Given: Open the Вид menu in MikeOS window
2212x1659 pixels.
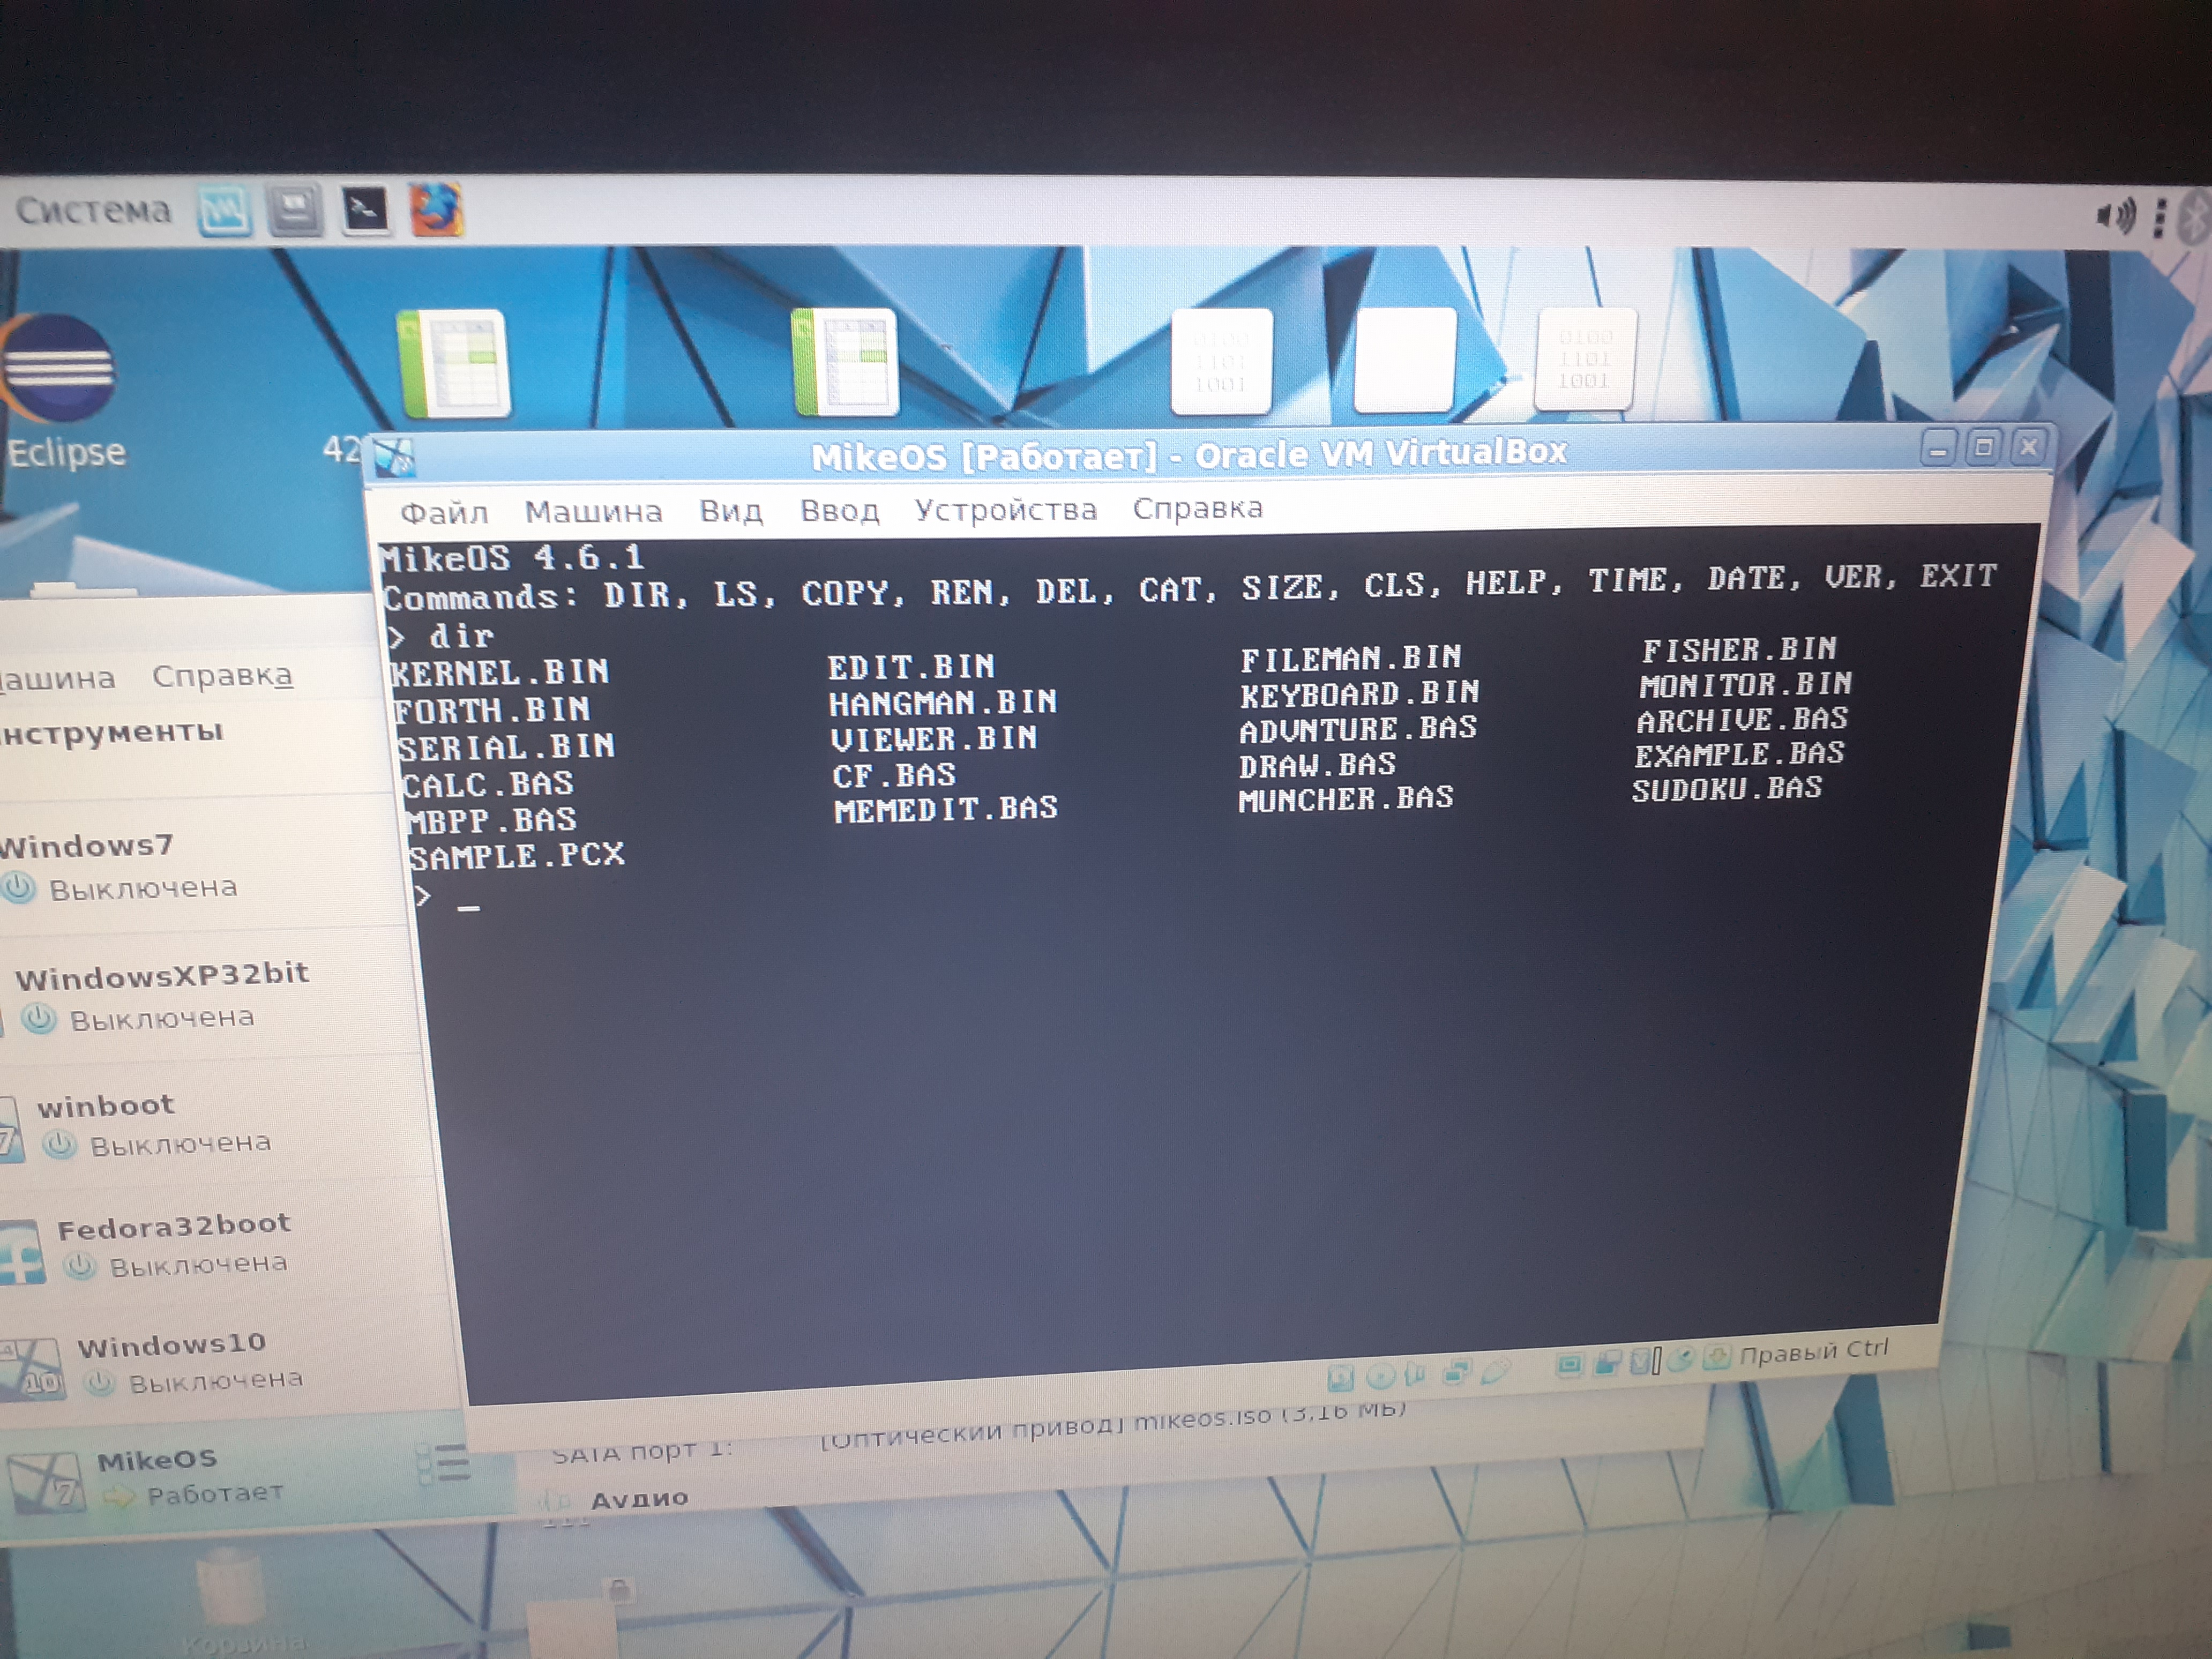Looking at the screenshot, I should pos(731,511).
